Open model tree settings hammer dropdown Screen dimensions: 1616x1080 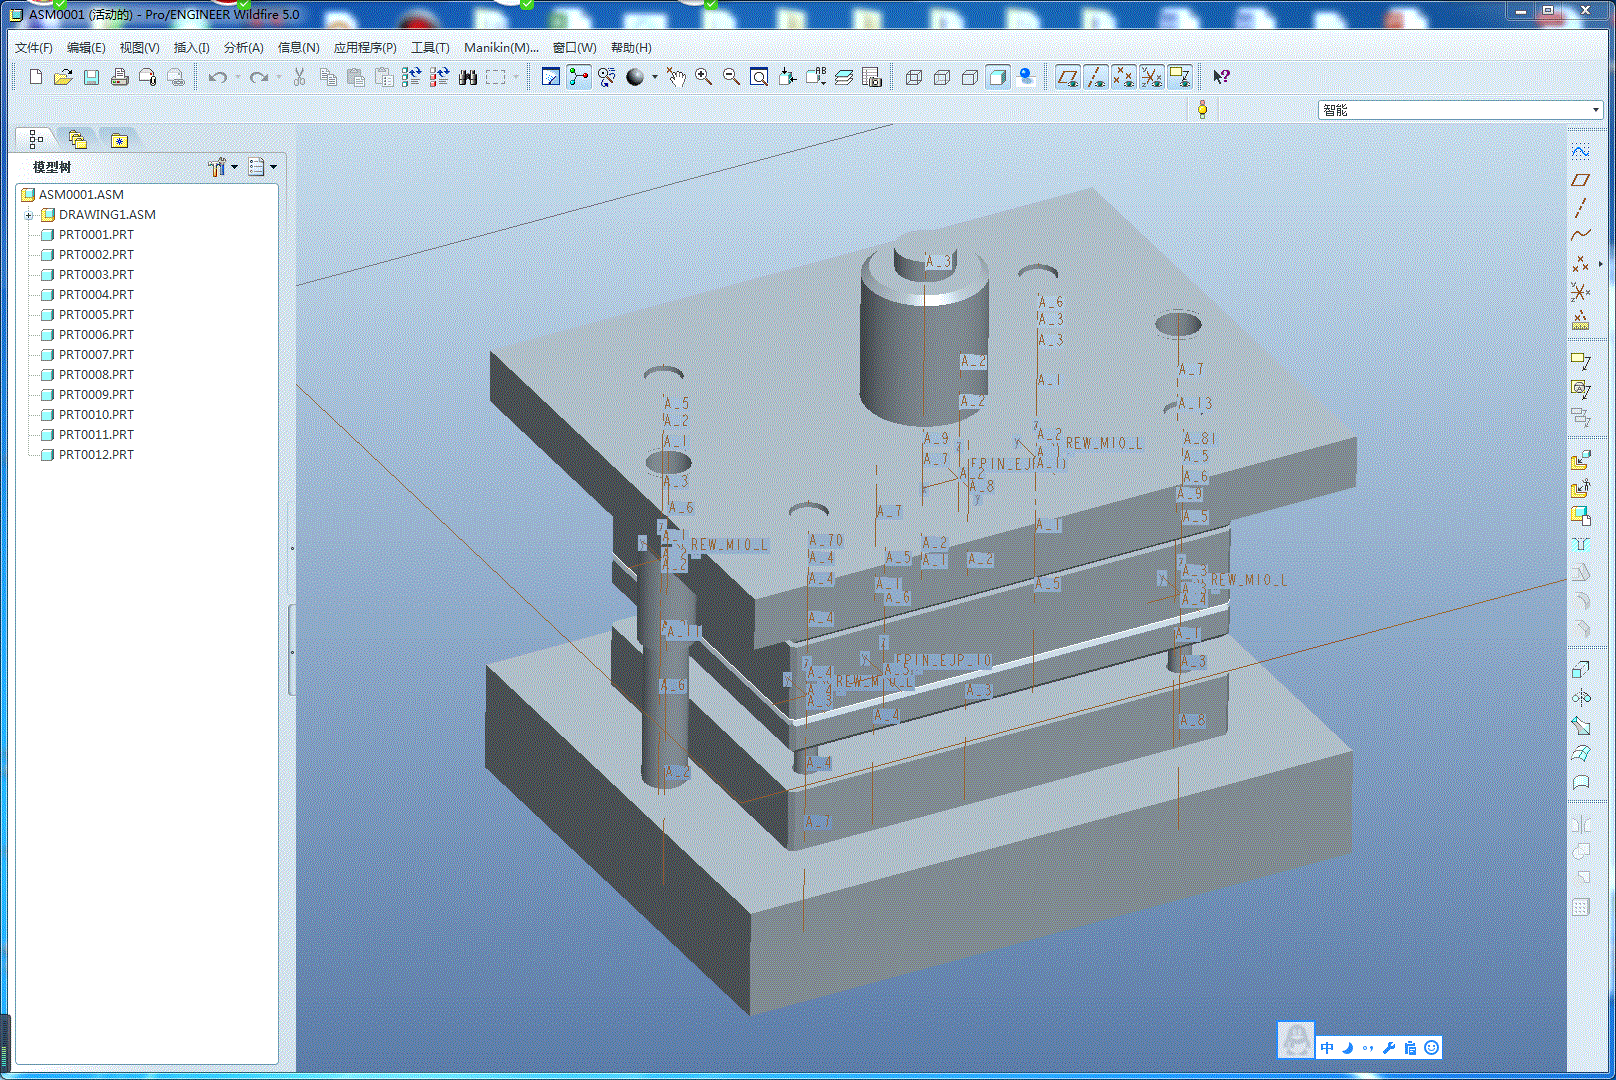tap(222, 167)
